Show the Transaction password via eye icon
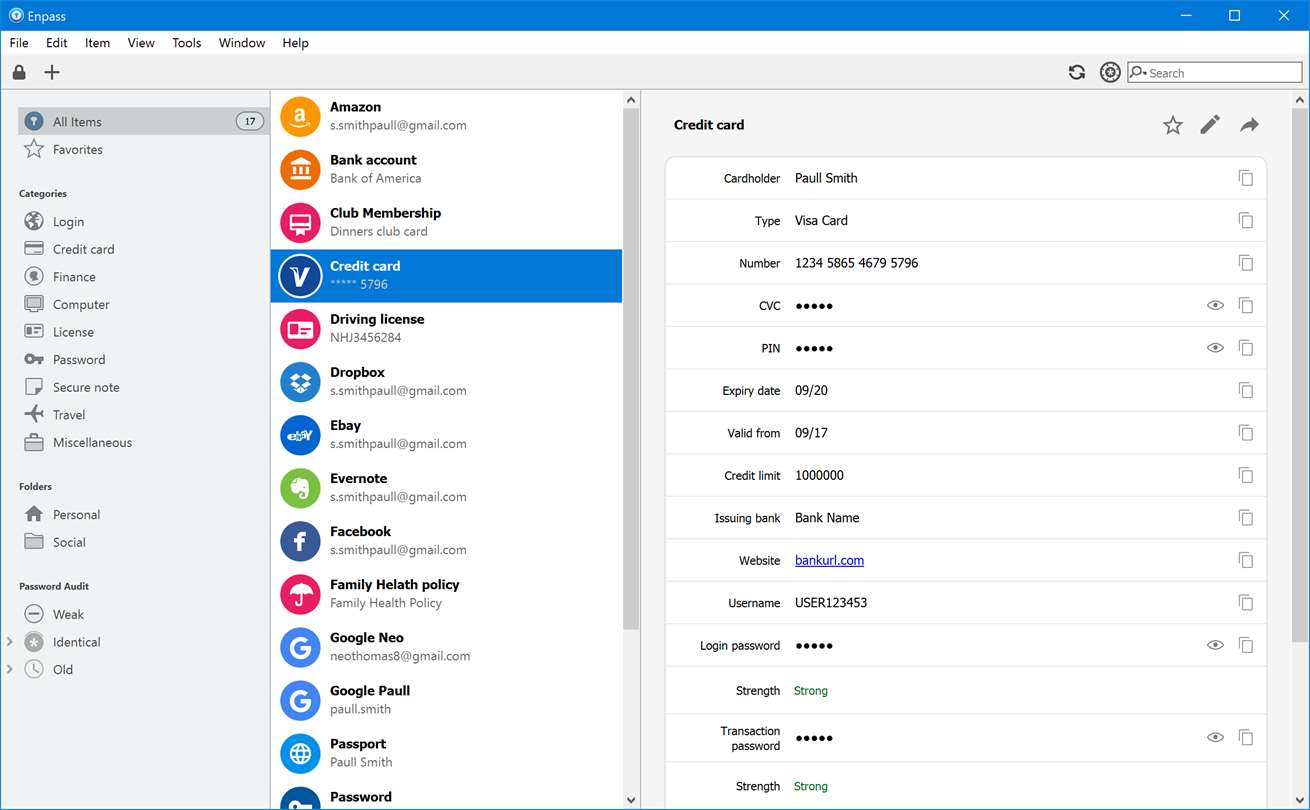1310x810 pixels. [x=1215, y=737]
